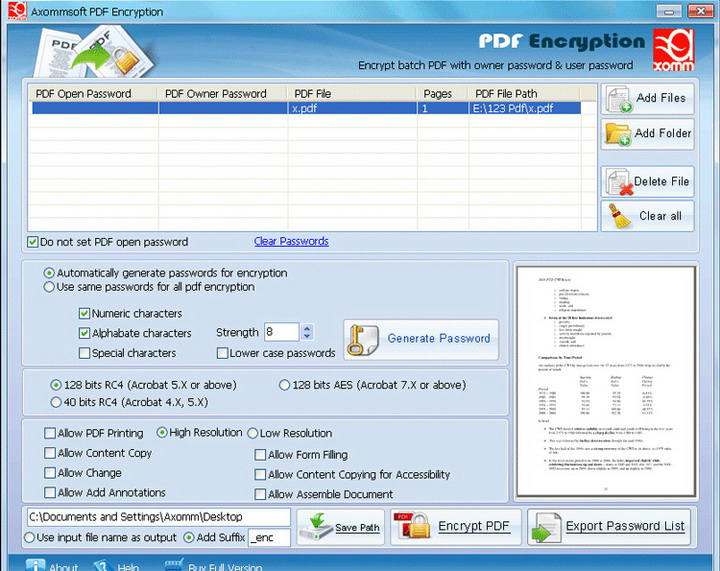The image size is (720, 571).
Task: Click the About info icon
Action: (x=35, y=565)
